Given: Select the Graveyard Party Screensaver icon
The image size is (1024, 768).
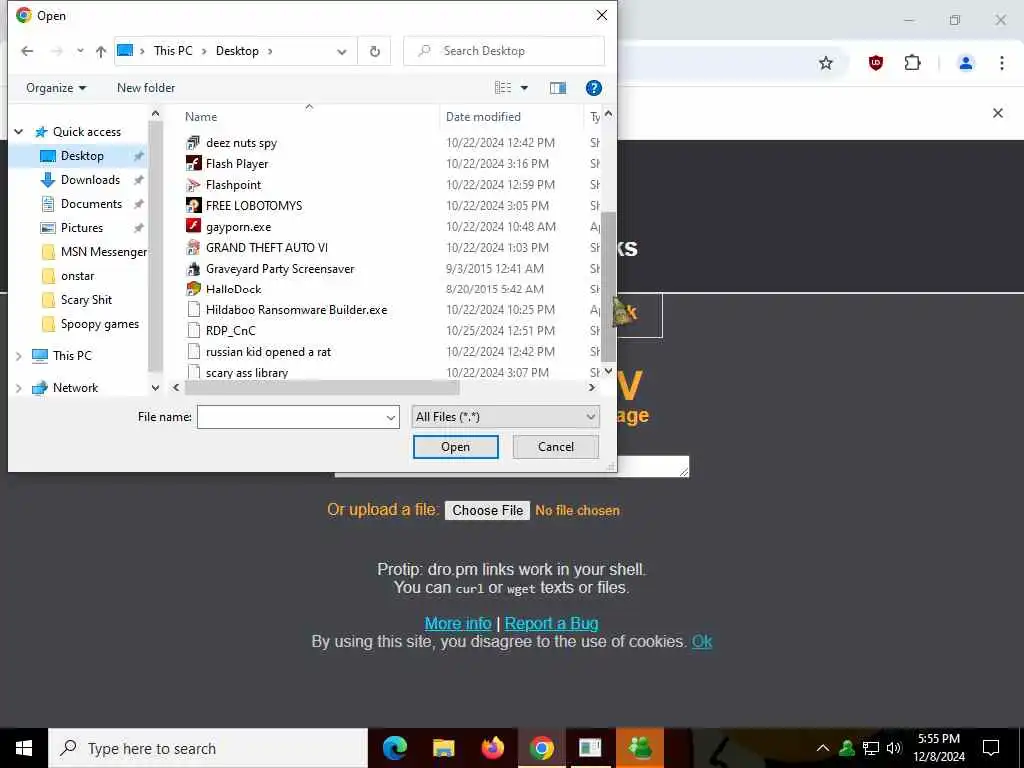Looking at the screenshot, I should pyautogui.click(x=193, y=268).
